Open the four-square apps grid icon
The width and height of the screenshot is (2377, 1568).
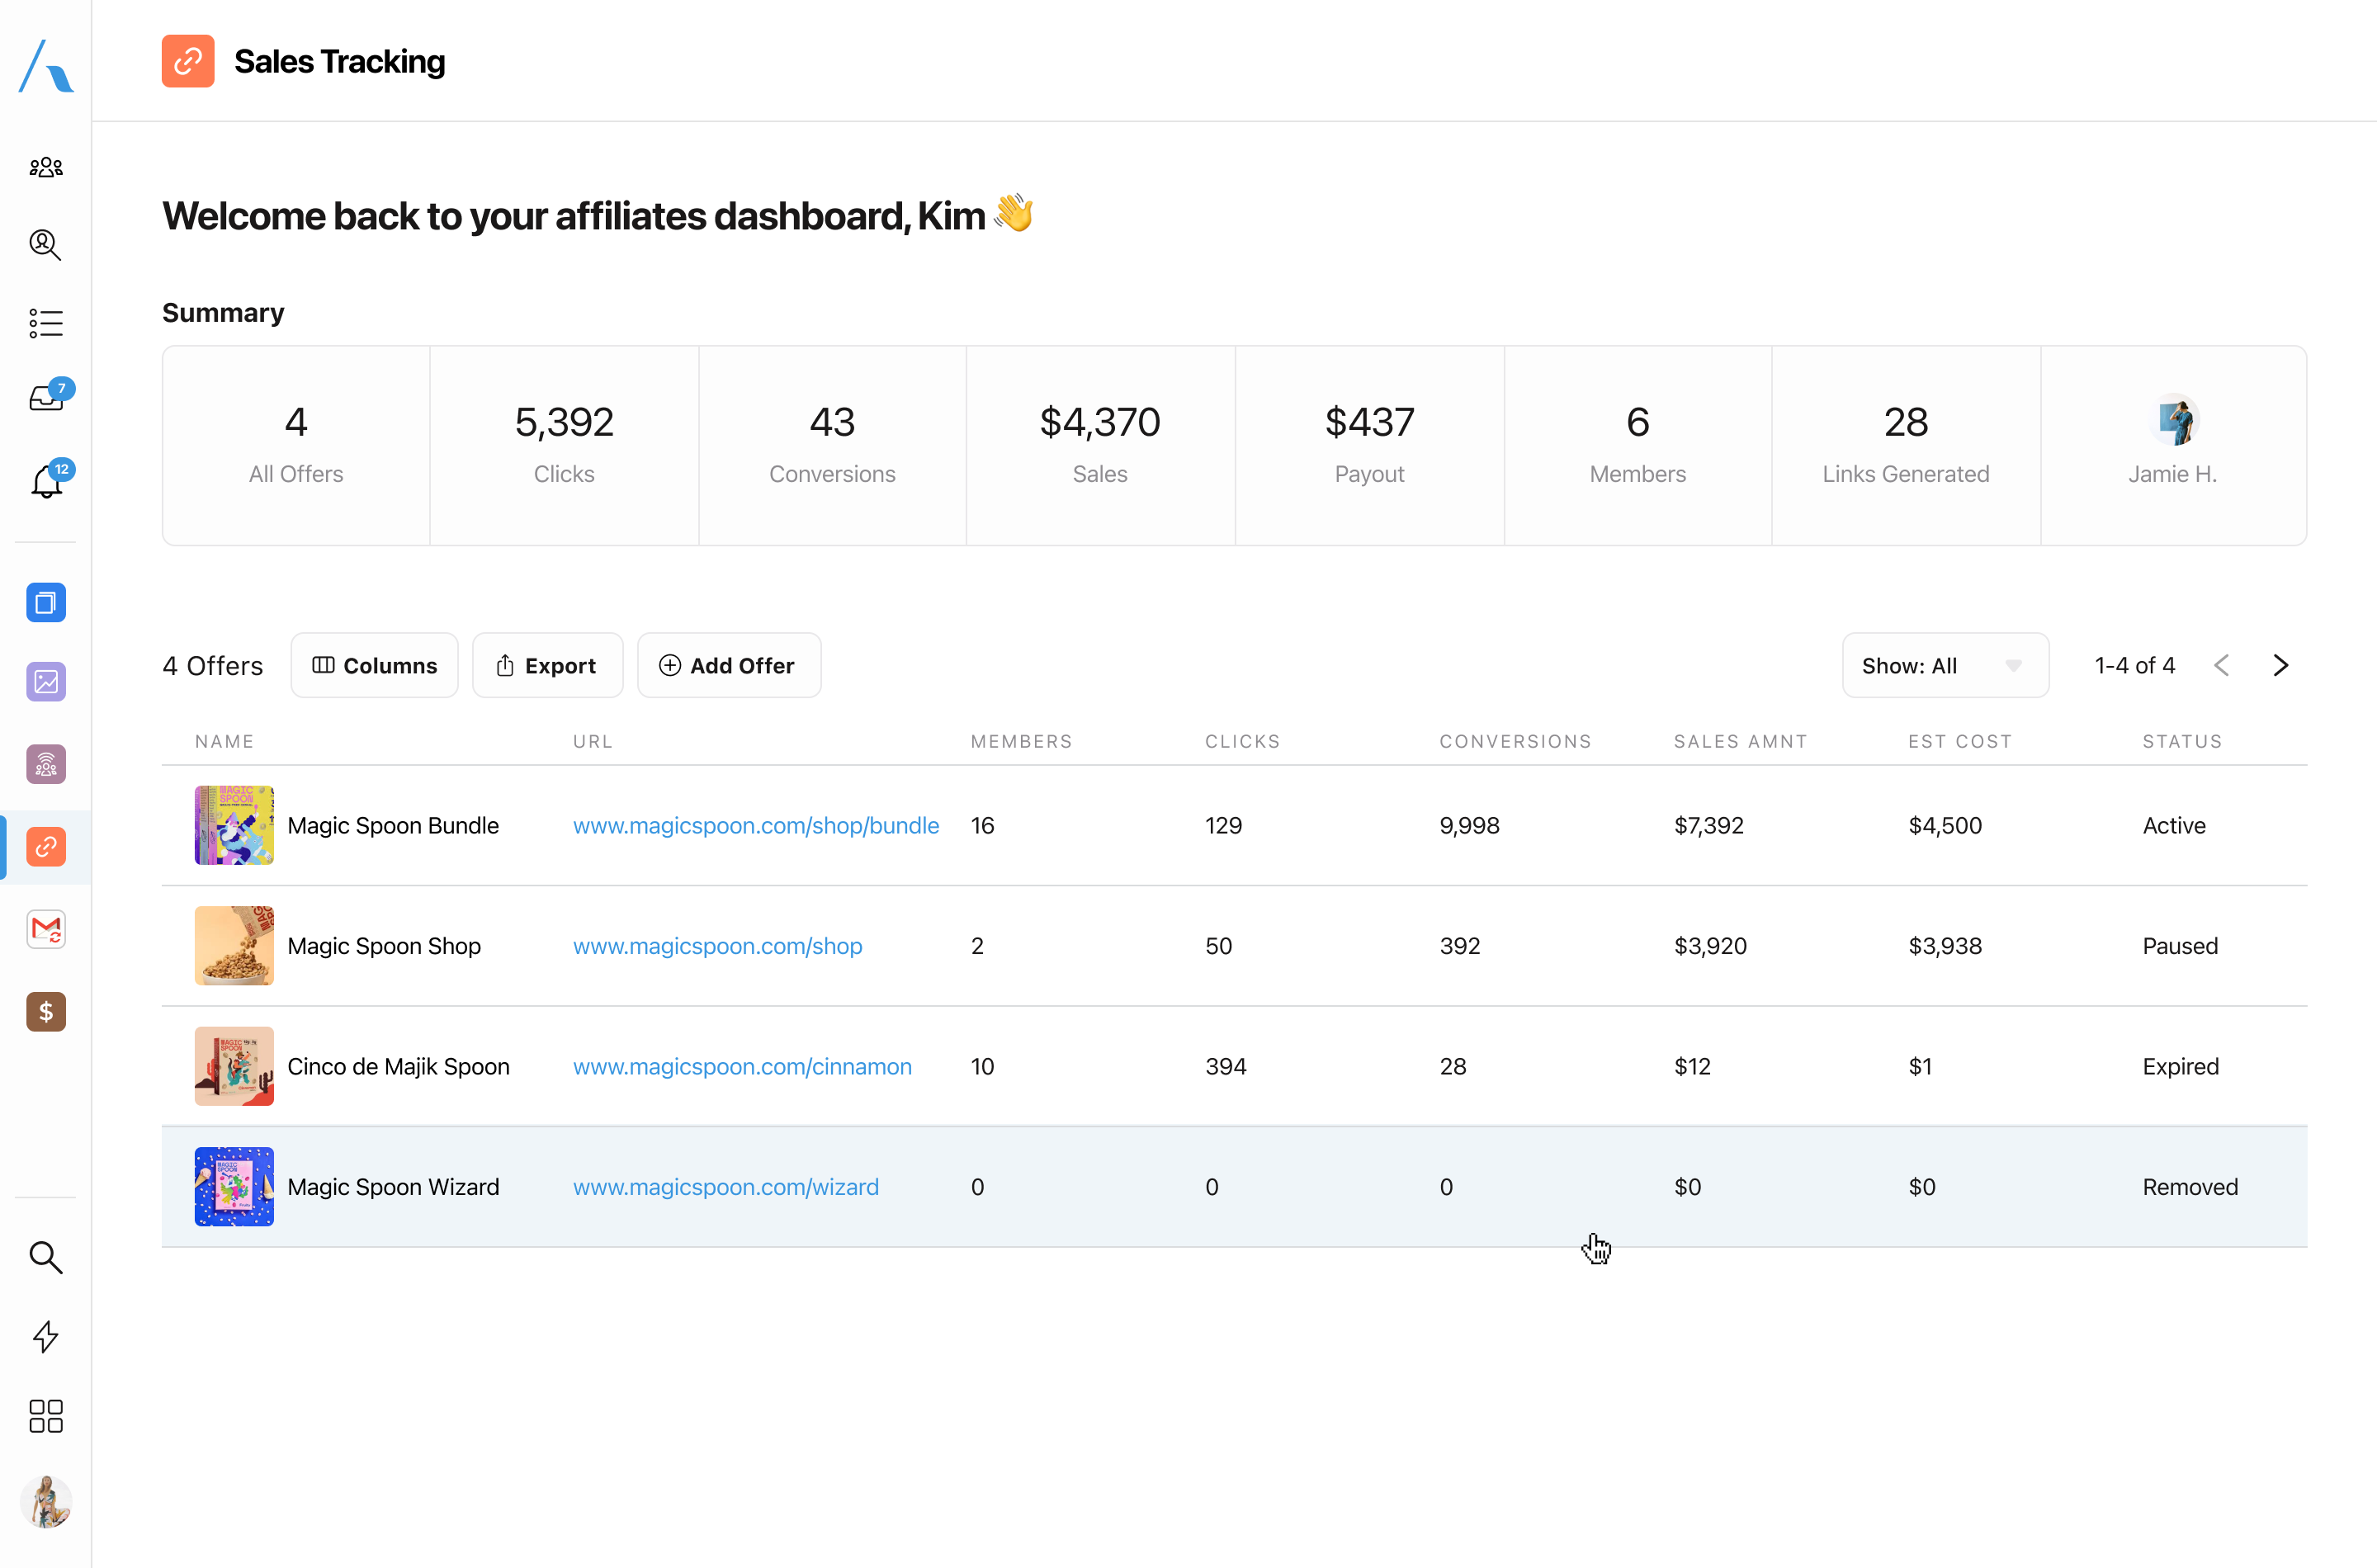click(46, 1416)
